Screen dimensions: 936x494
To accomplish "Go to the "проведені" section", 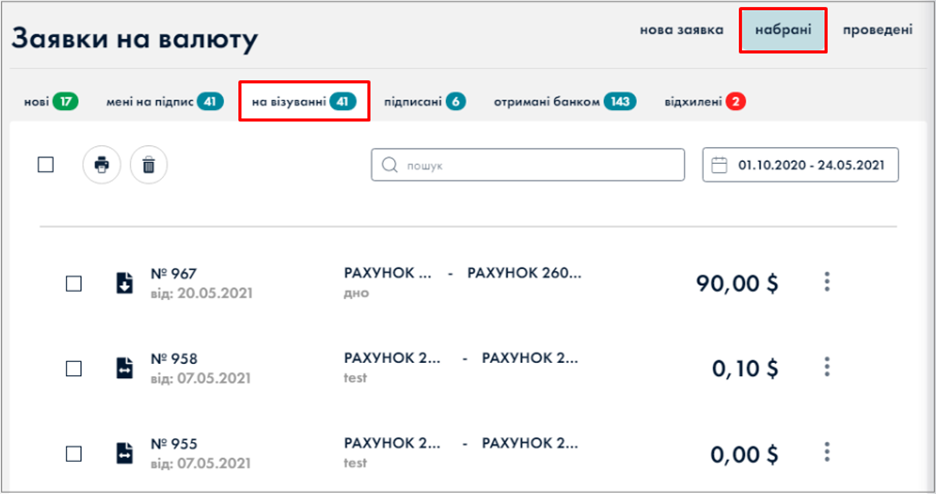I will point(877,30).
